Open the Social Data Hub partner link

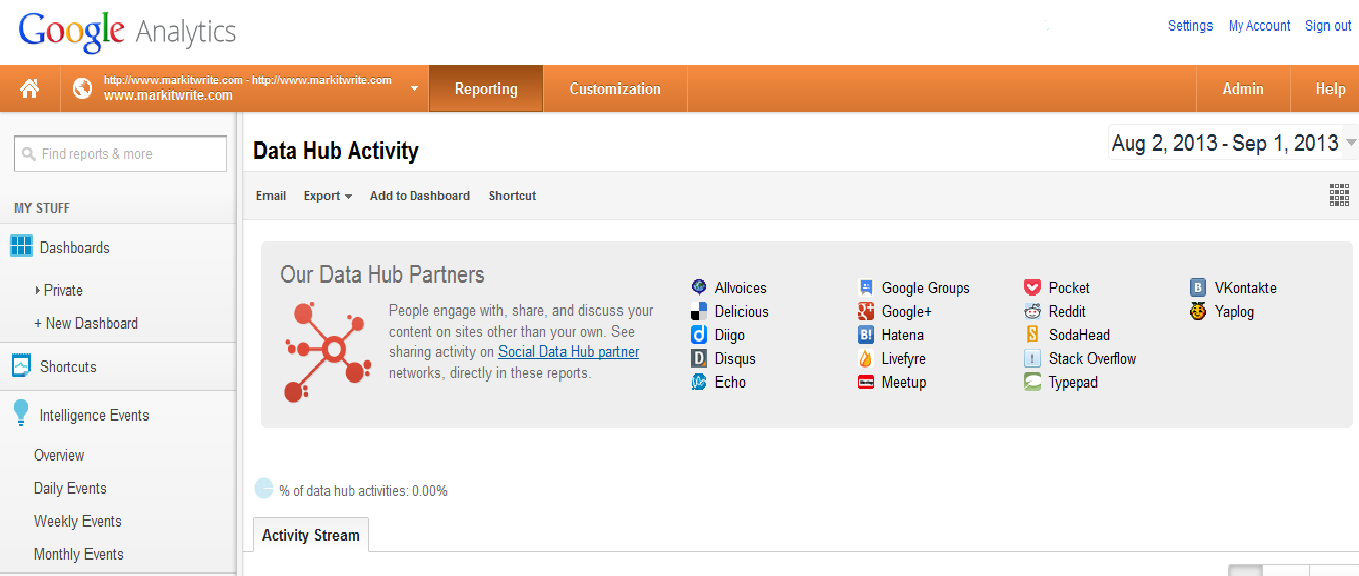[568, 352]
